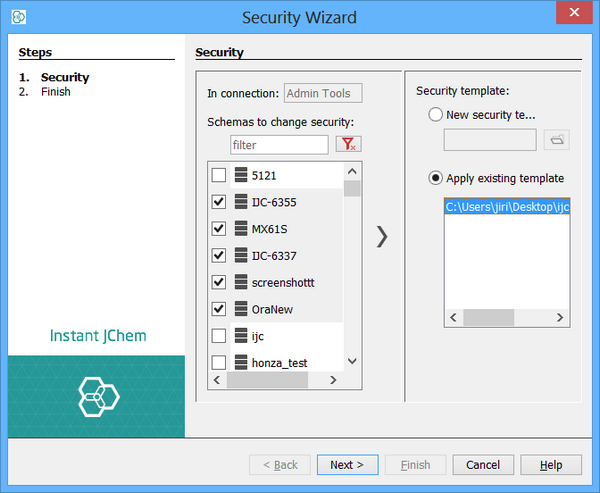
Task: Expand the panel with the right chevron arrow
Action: [381, 236]
